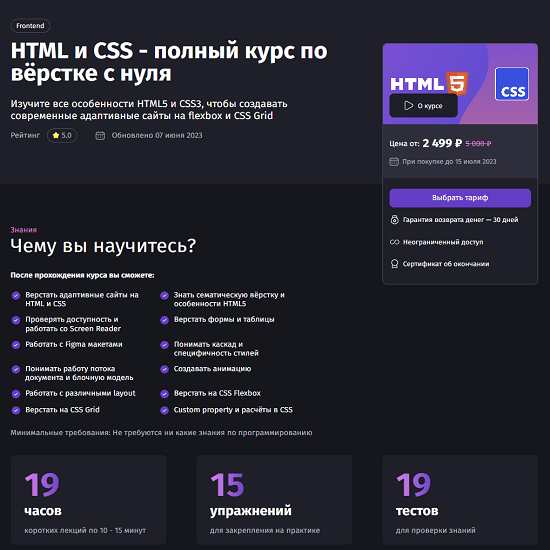Screen dimensions: 550x550
Task: Click checkmark beside 'Верстать на CSS Flexbox'
Action: click(x=165, y=394)
